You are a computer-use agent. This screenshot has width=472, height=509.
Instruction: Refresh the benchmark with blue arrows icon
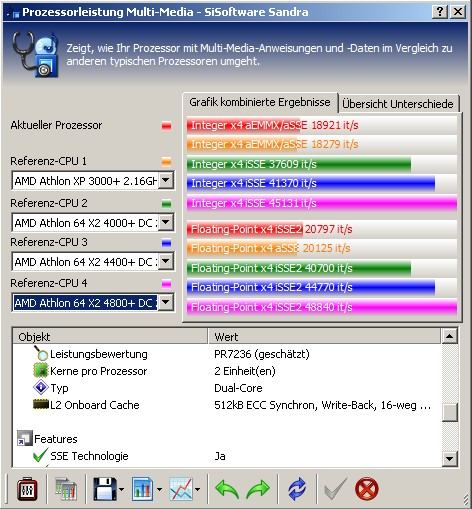(x=297, y=489)
